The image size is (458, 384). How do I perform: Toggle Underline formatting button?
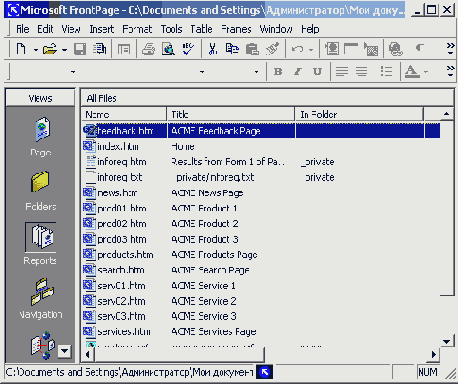tap(317, 72)
